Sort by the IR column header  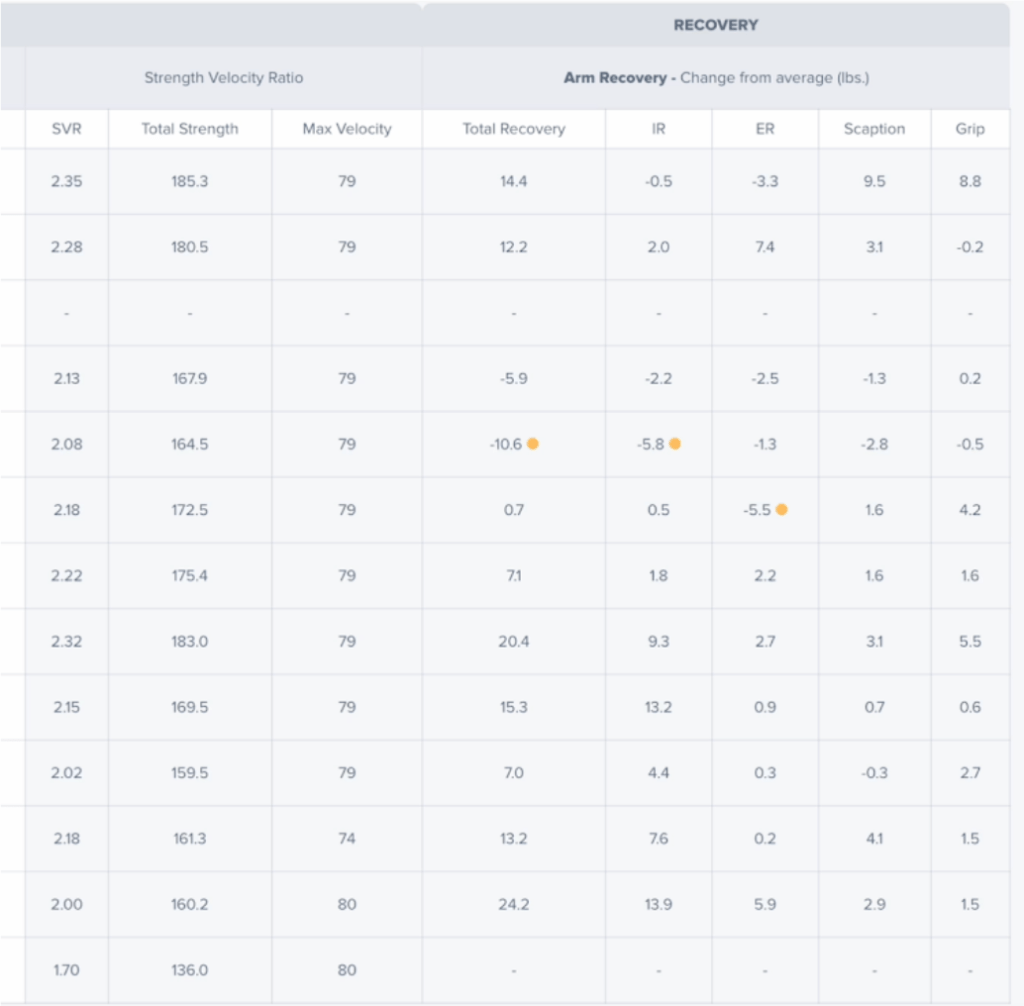658,129
